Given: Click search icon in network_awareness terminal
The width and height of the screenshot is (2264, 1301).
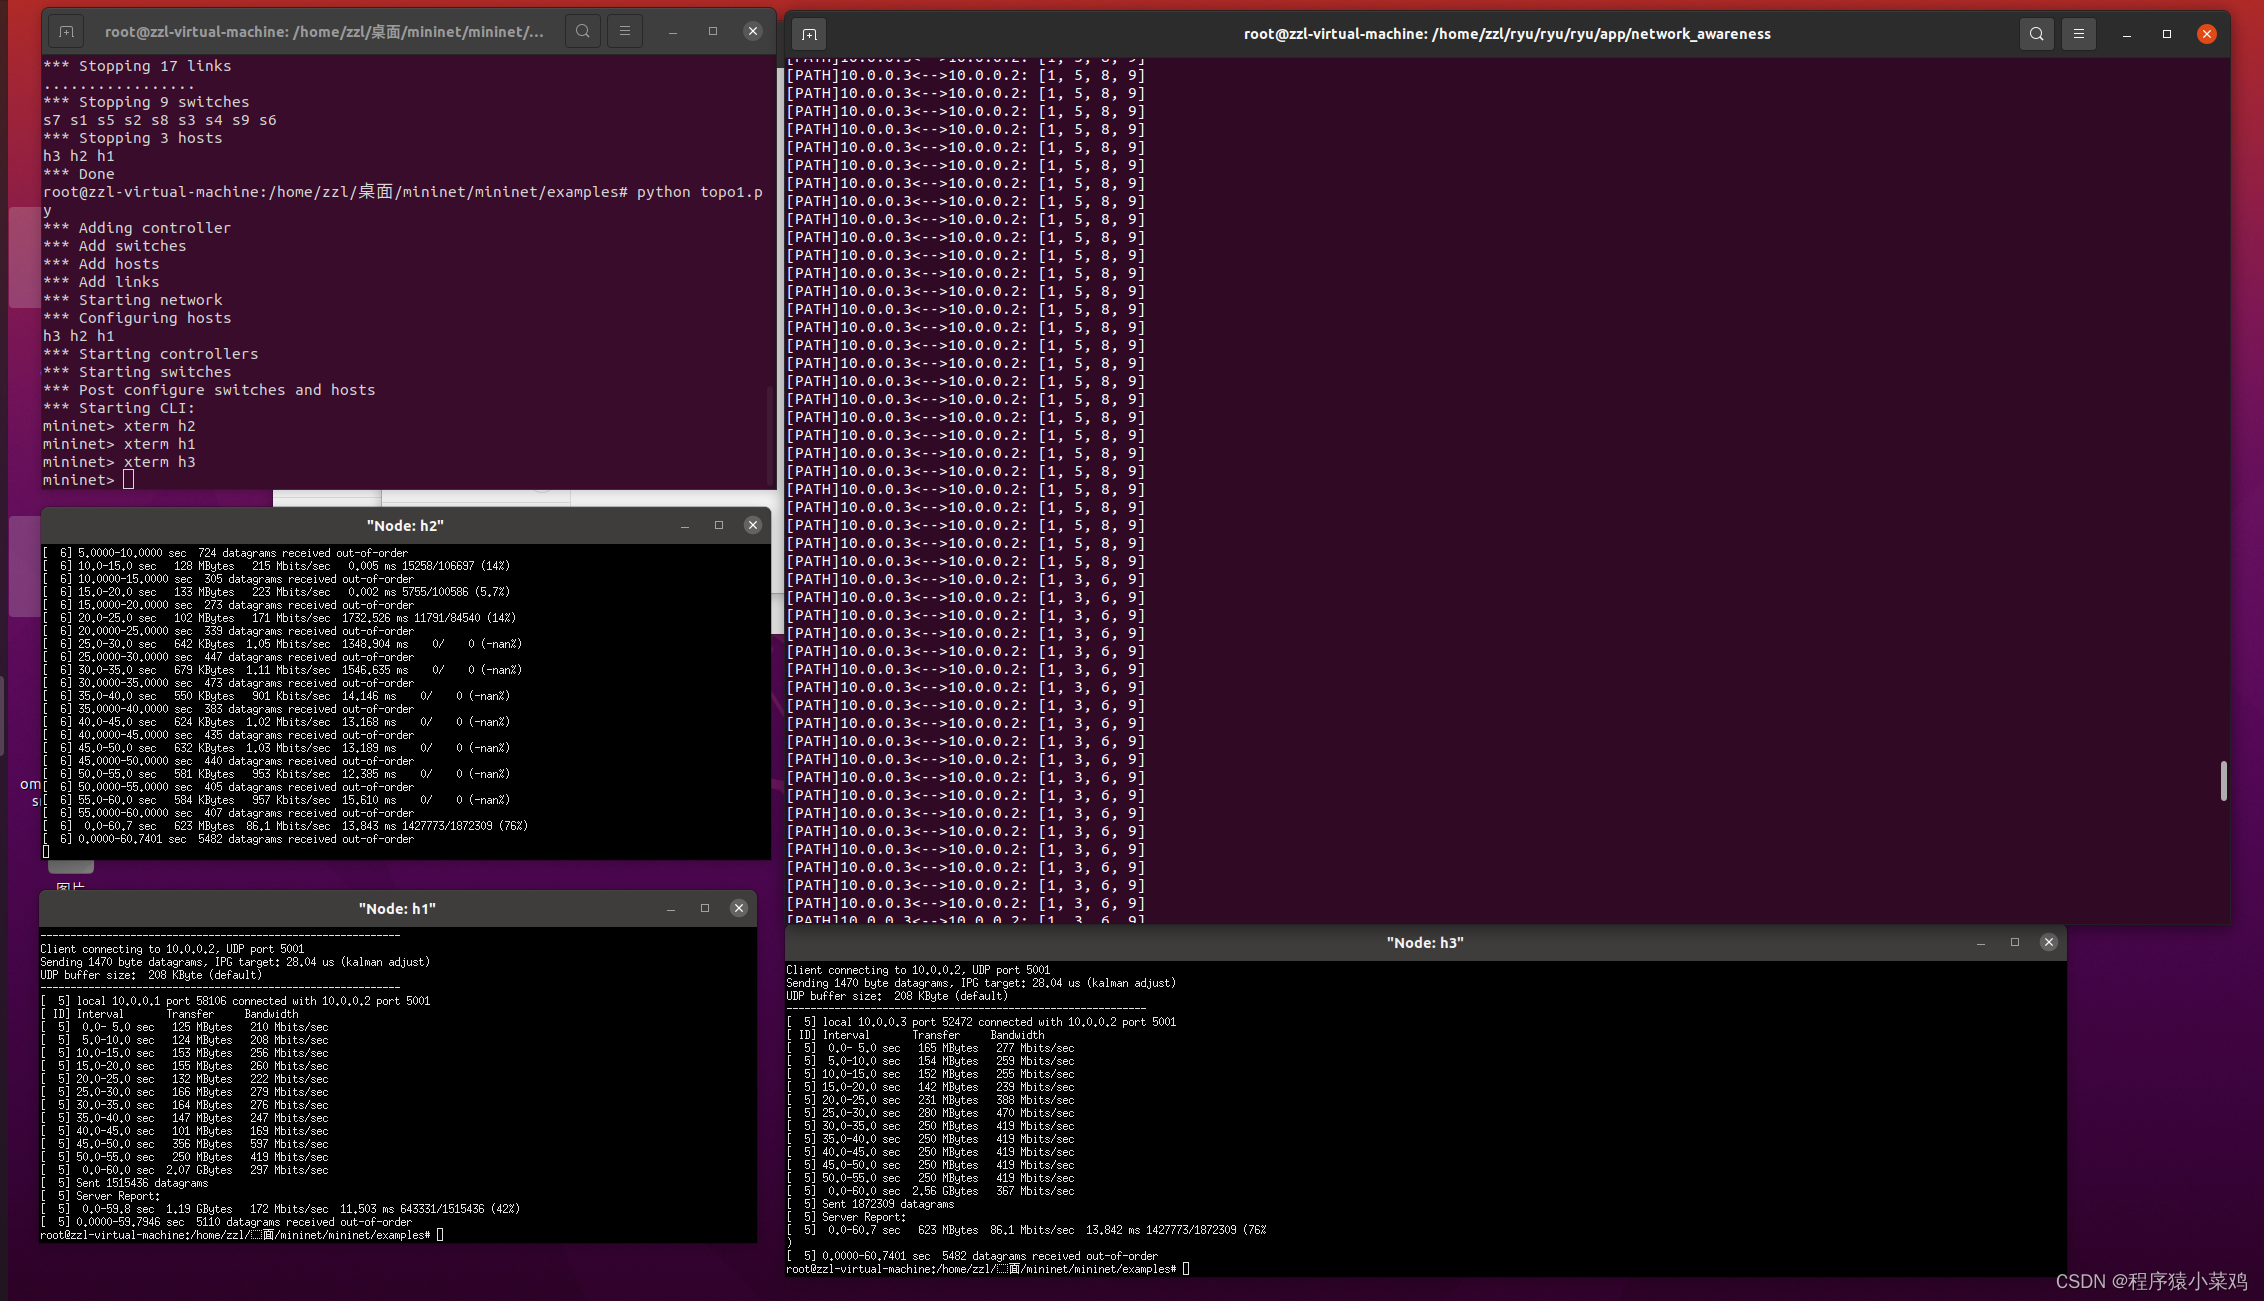Looking at the screenshot, I should 2036,34.
